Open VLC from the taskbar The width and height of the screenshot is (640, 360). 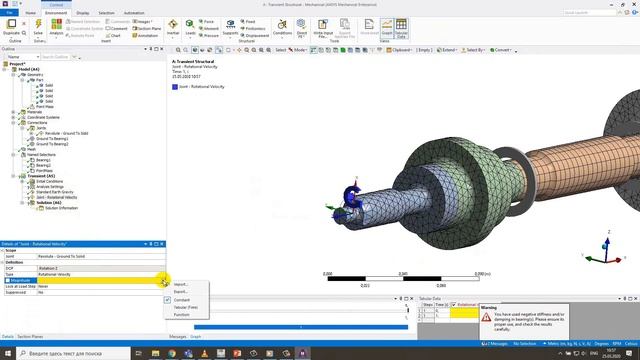pos(204,353)
